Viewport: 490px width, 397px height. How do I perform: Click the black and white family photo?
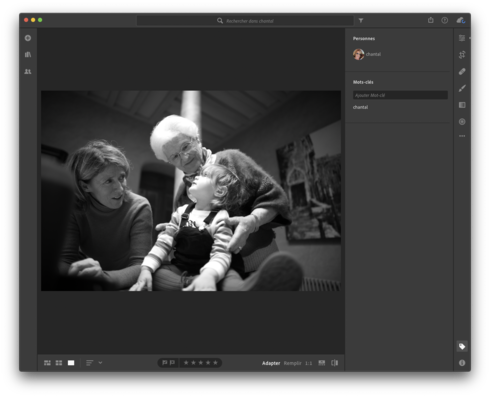point(191,191)
